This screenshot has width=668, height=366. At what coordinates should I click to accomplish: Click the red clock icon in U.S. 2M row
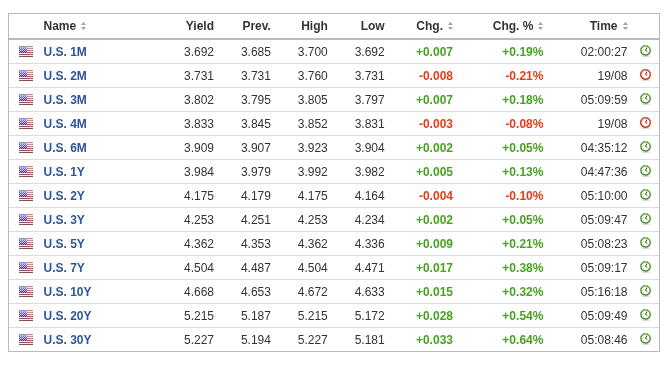(x=645, y=75)
